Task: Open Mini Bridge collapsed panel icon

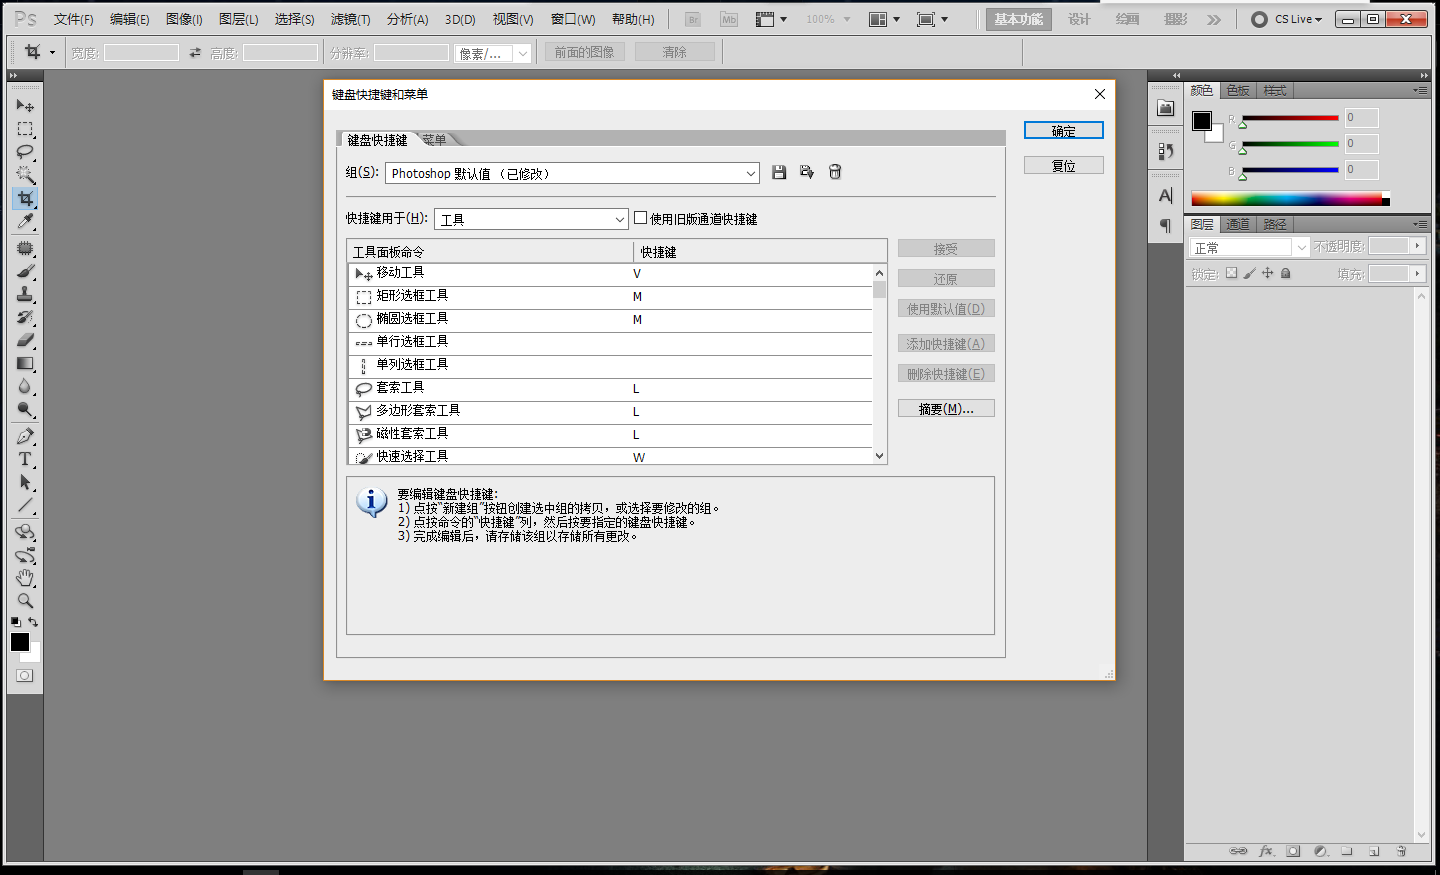Action: (1165, 108)
